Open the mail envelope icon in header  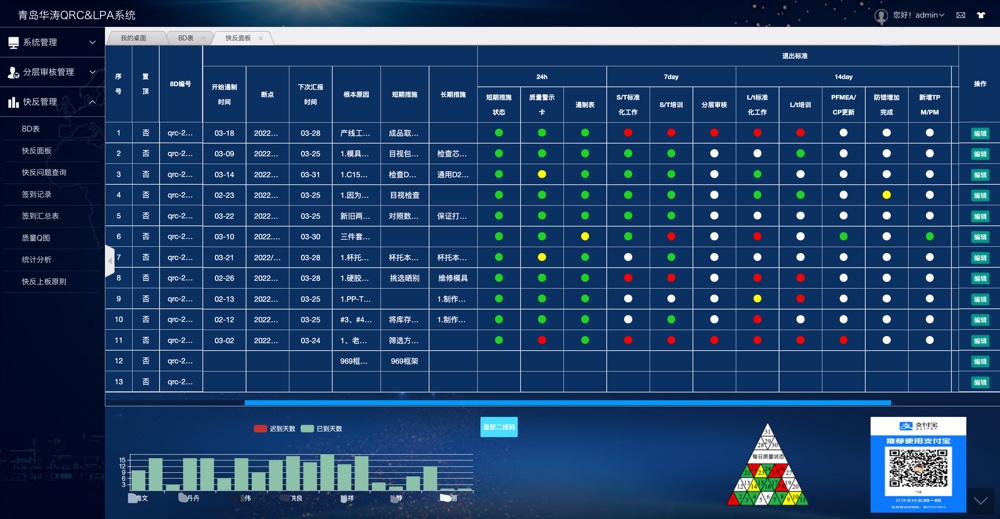pos(961,15)
